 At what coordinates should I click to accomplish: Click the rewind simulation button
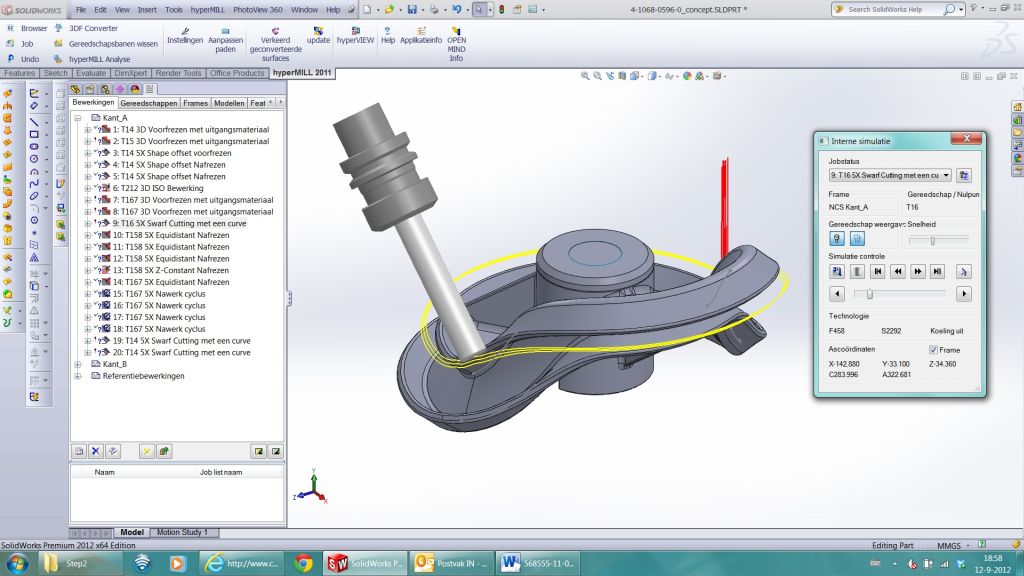click(898, 271)
